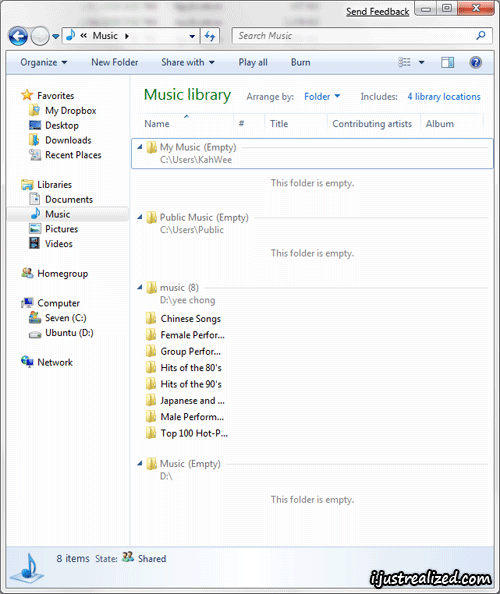Click the change view icon
The width and height of the screenshot is (500, 594).
tap(404, 62)
